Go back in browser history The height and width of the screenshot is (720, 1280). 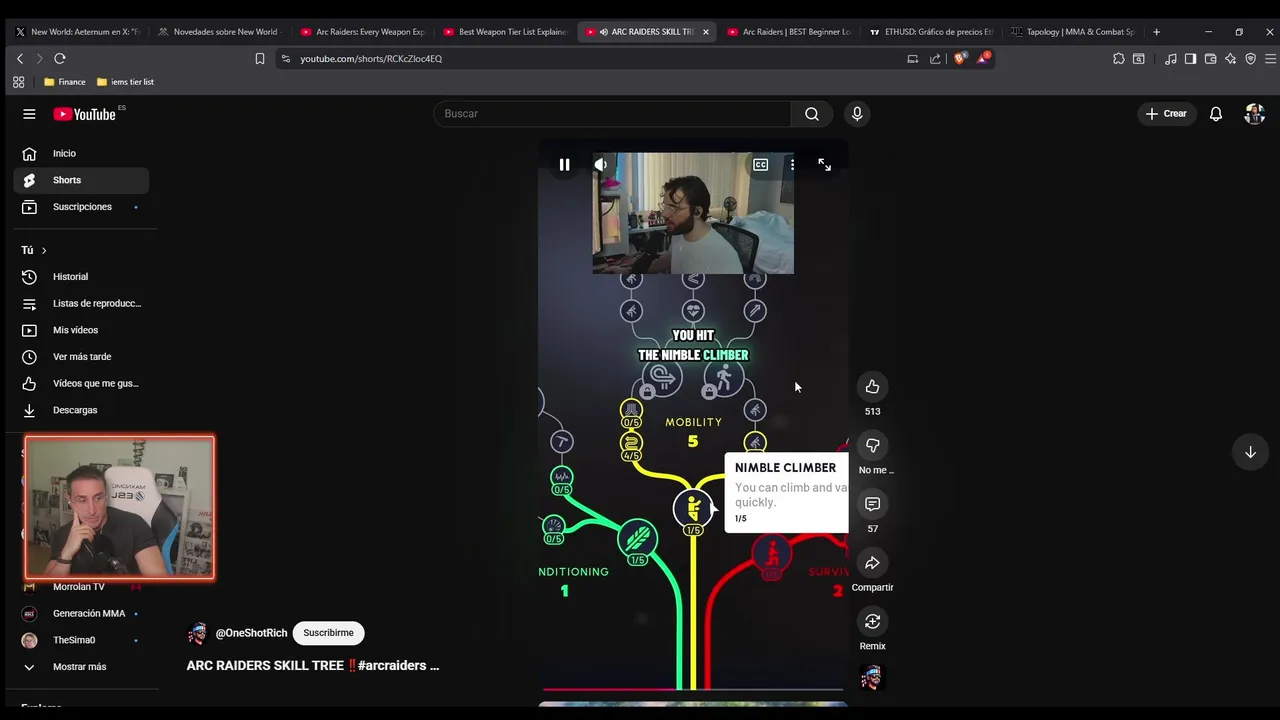[x=20, y=59]
